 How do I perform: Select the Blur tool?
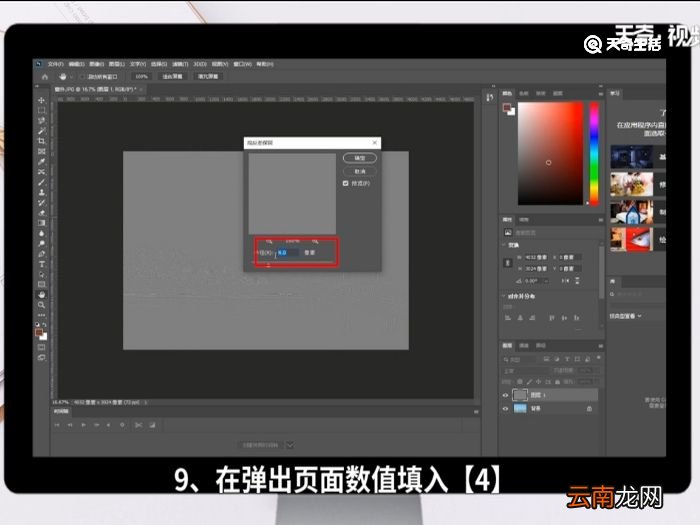tap(41, 233)
